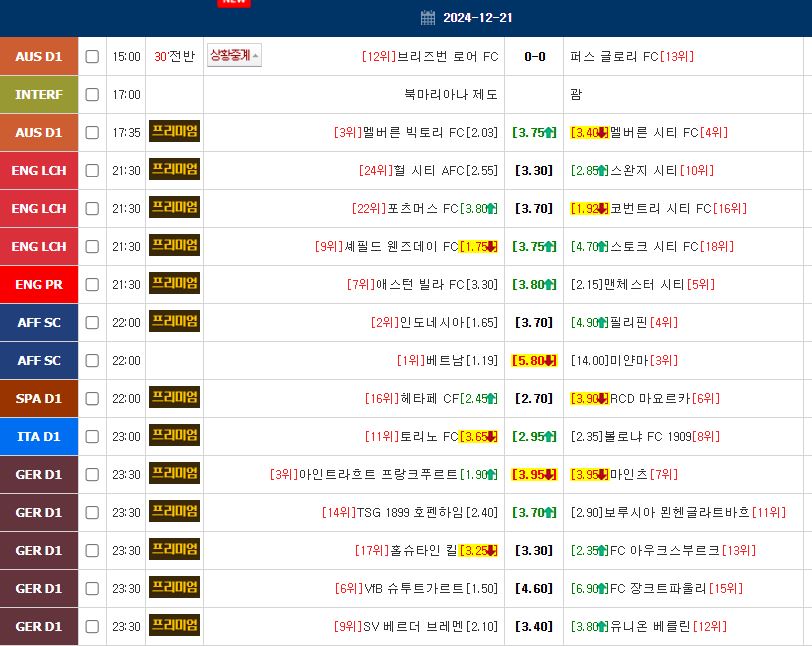Open 스토크 시티 FC team link
The width and height of the screenshot is (812, 646).
(x=655, y=247)
